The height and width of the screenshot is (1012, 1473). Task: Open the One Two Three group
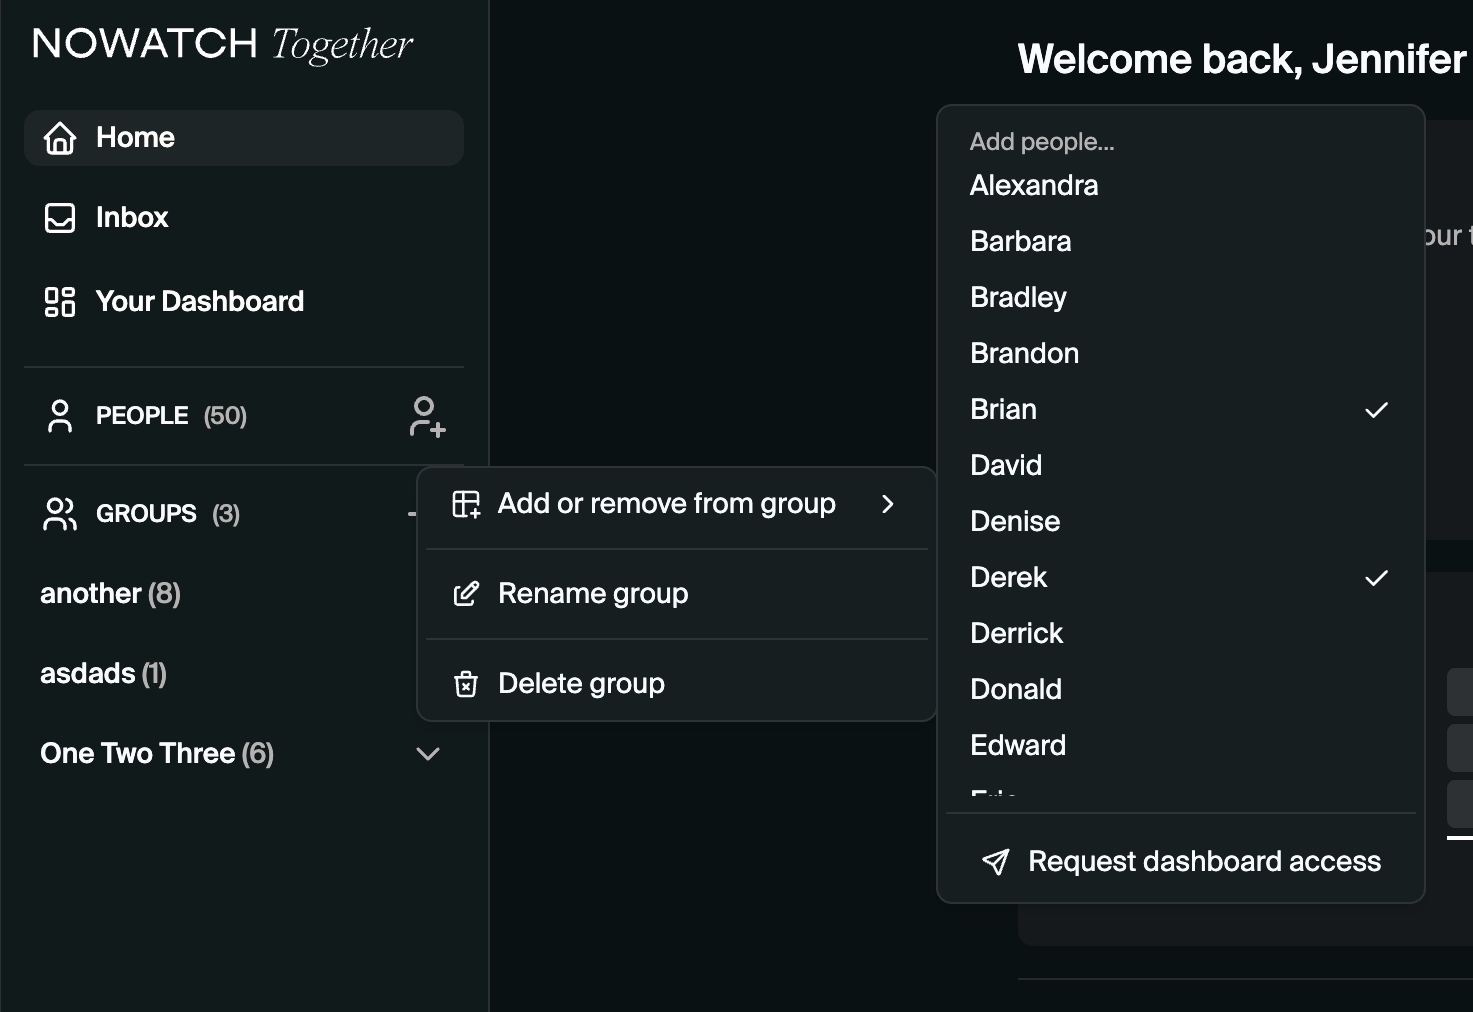click(157, 754)
